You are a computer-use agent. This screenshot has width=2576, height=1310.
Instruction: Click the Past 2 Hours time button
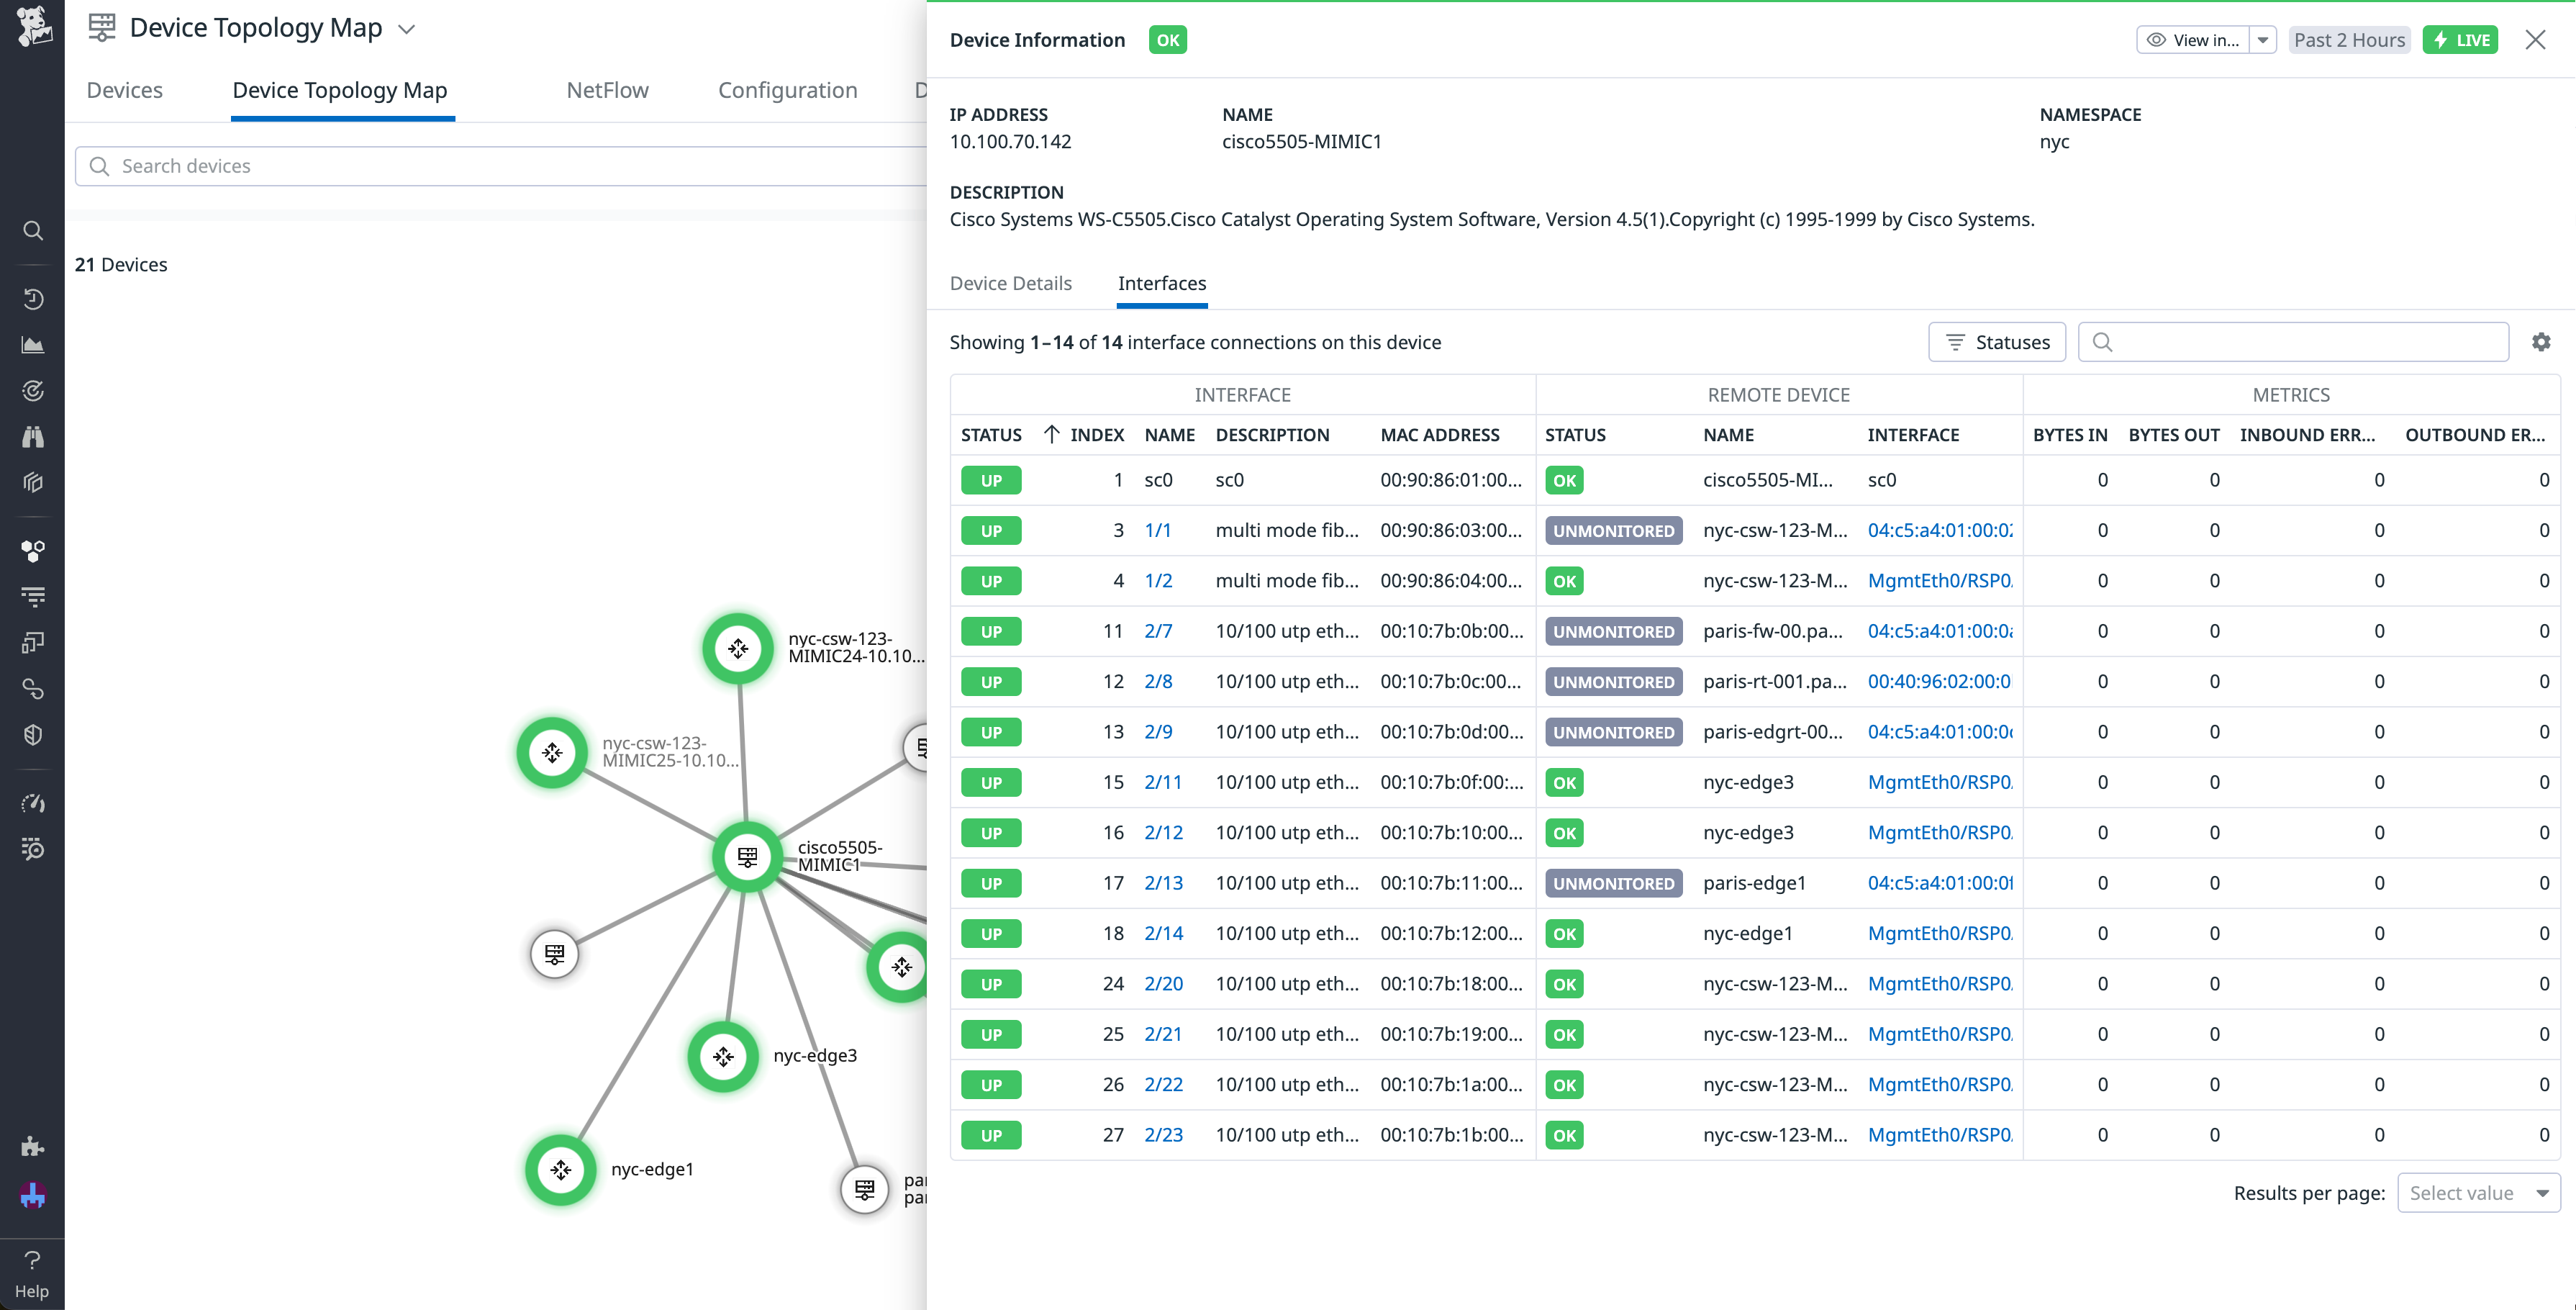[2349, 40]
